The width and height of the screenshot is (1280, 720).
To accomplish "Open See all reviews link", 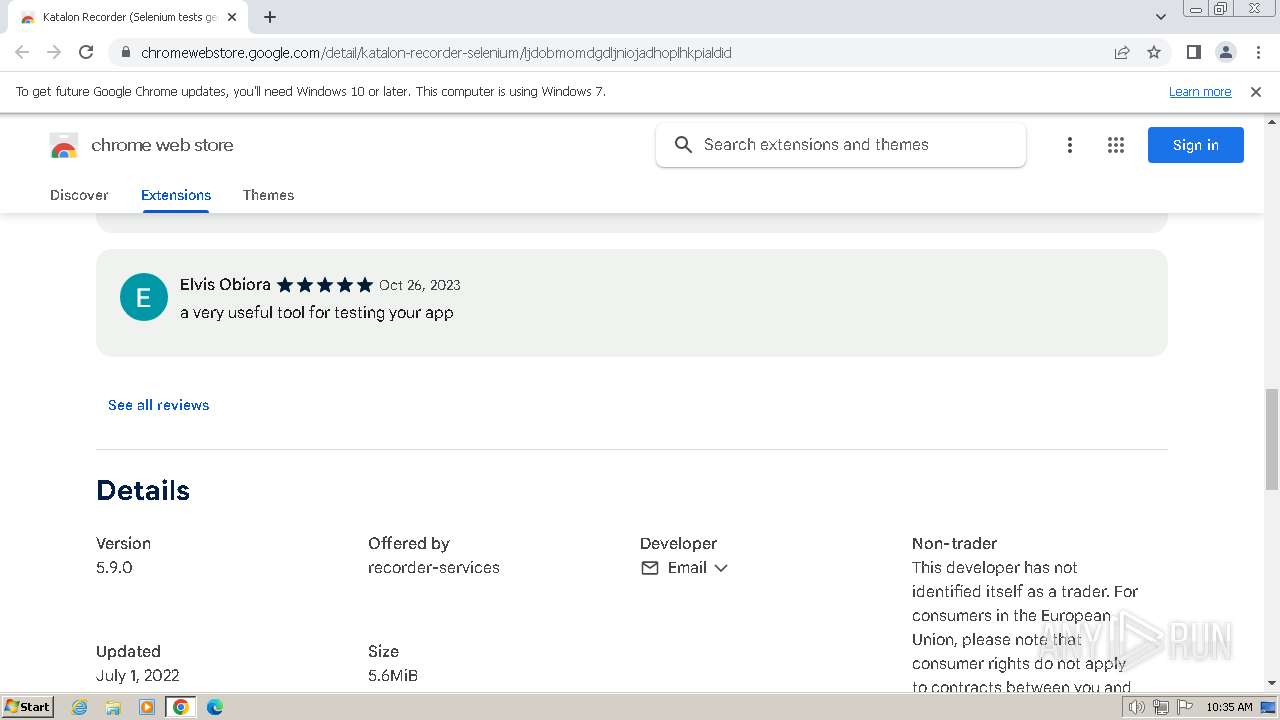I will pyautogui.click(x=159, y=405).
